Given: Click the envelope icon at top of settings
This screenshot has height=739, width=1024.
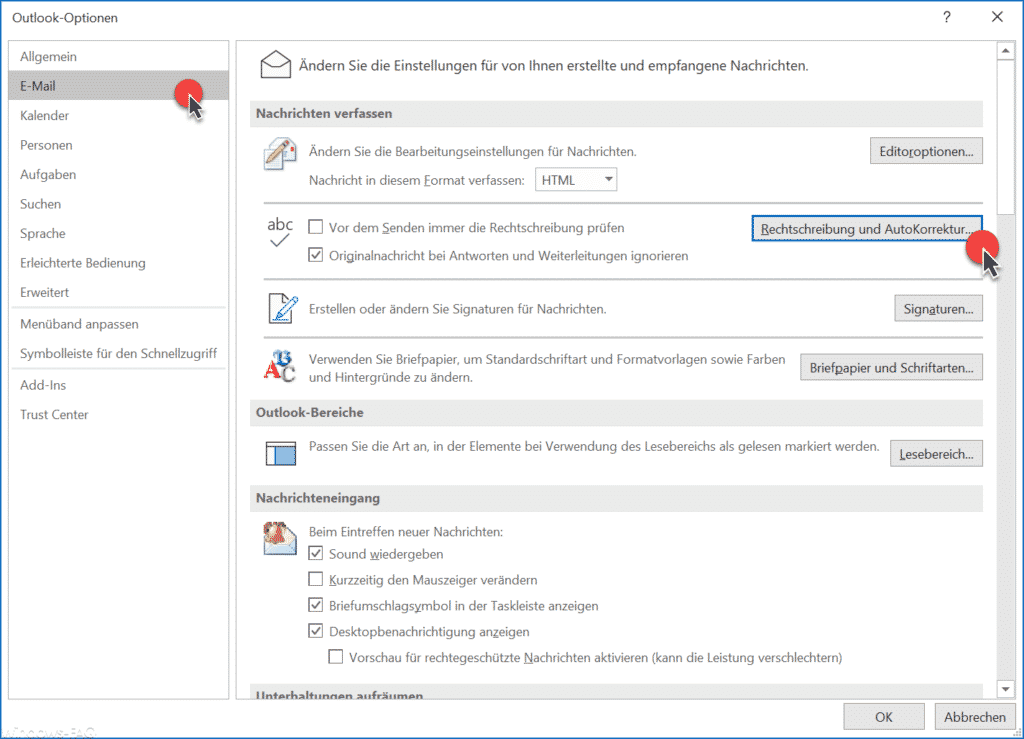Looking at the screenshot, I should pyautogui.click(x=276, y=65).
